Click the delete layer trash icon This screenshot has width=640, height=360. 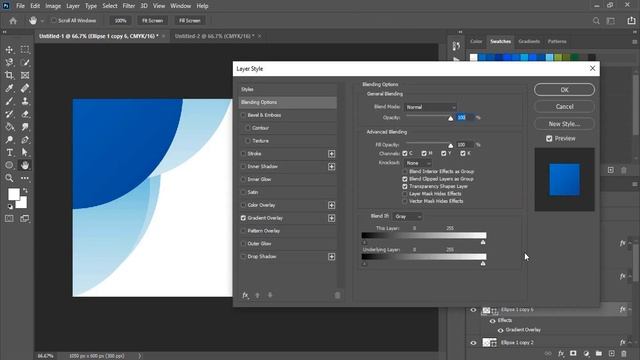tap(624, 353)
